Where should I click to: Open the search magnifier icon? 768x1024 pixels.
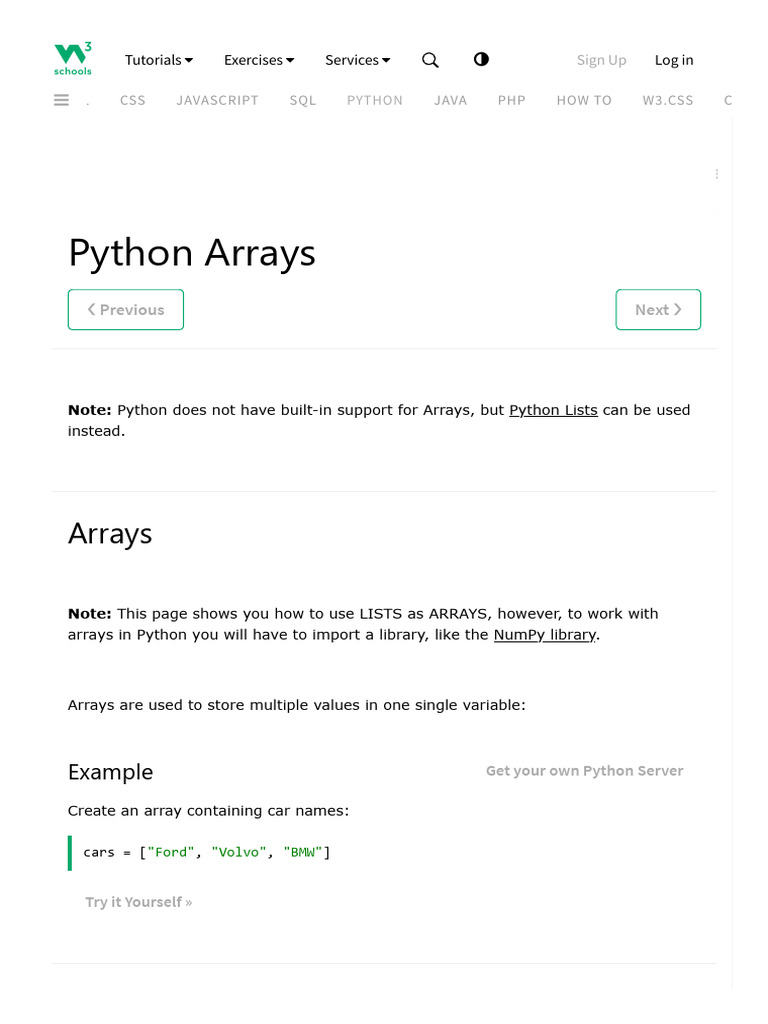(430, 60)
